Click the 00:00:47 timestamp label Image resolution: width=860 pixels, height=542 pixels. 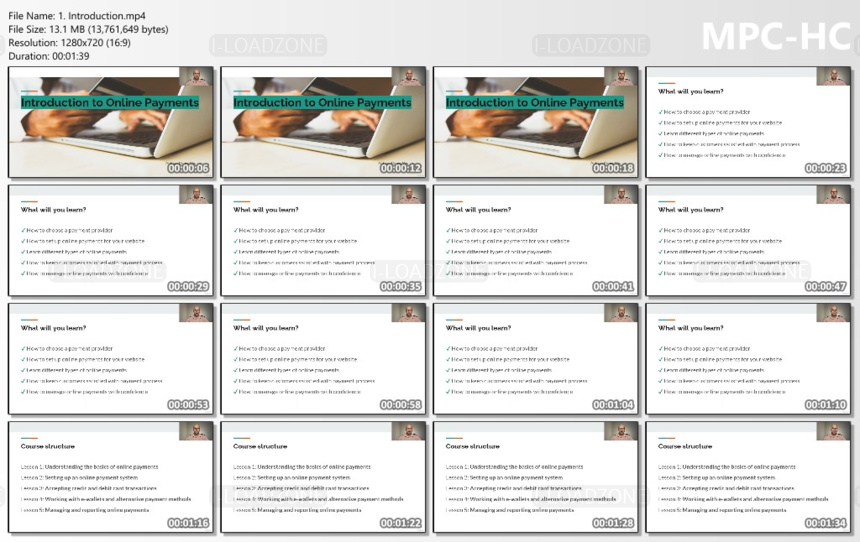point(825,287)
